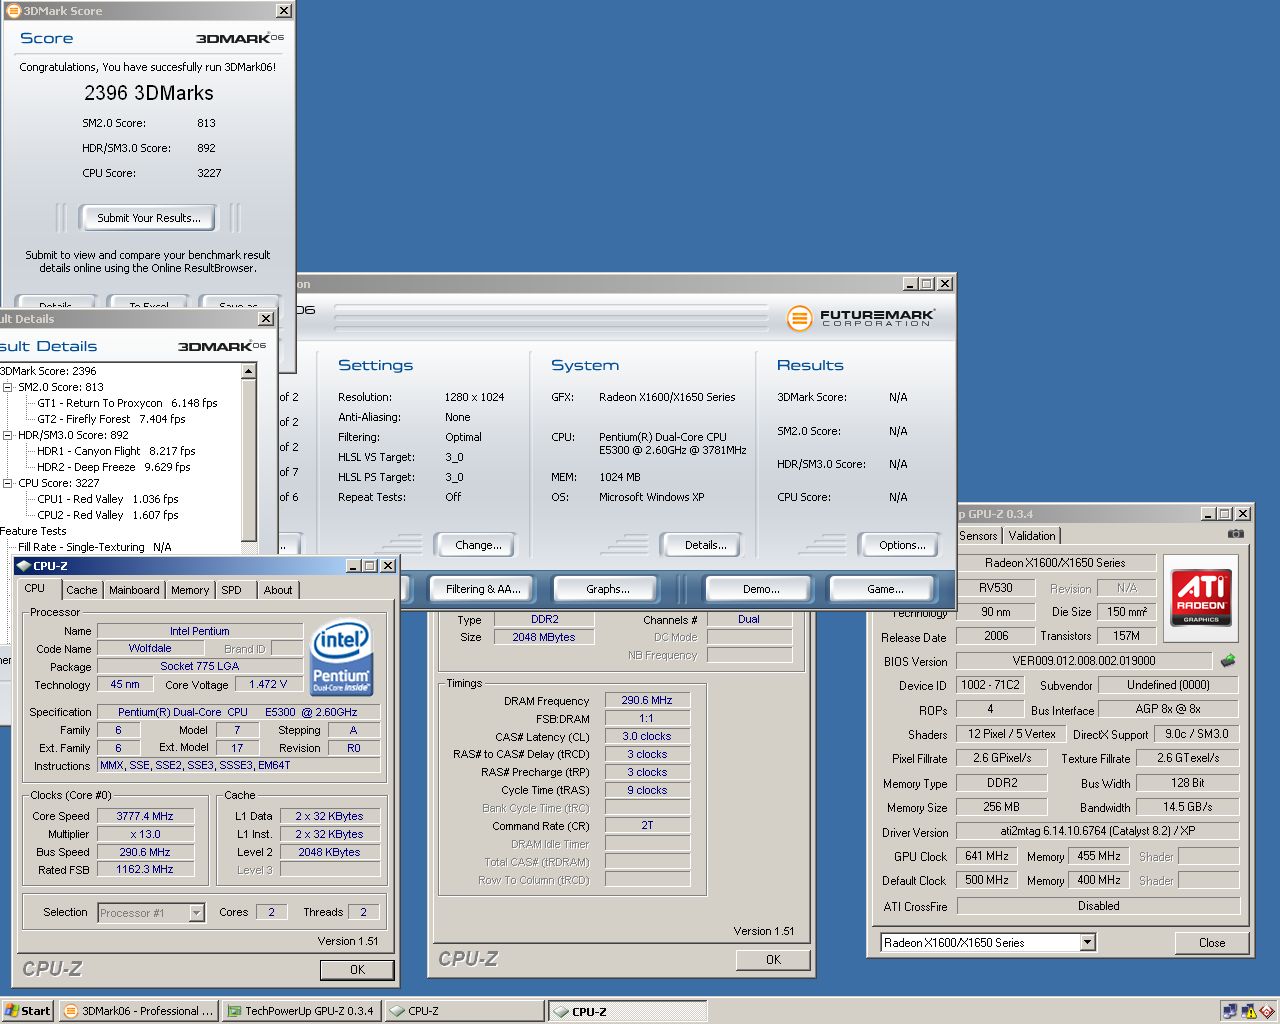This screenshot has height=1024, width=1280.
Task: Close the Result Details window
Action: point(265,319)
